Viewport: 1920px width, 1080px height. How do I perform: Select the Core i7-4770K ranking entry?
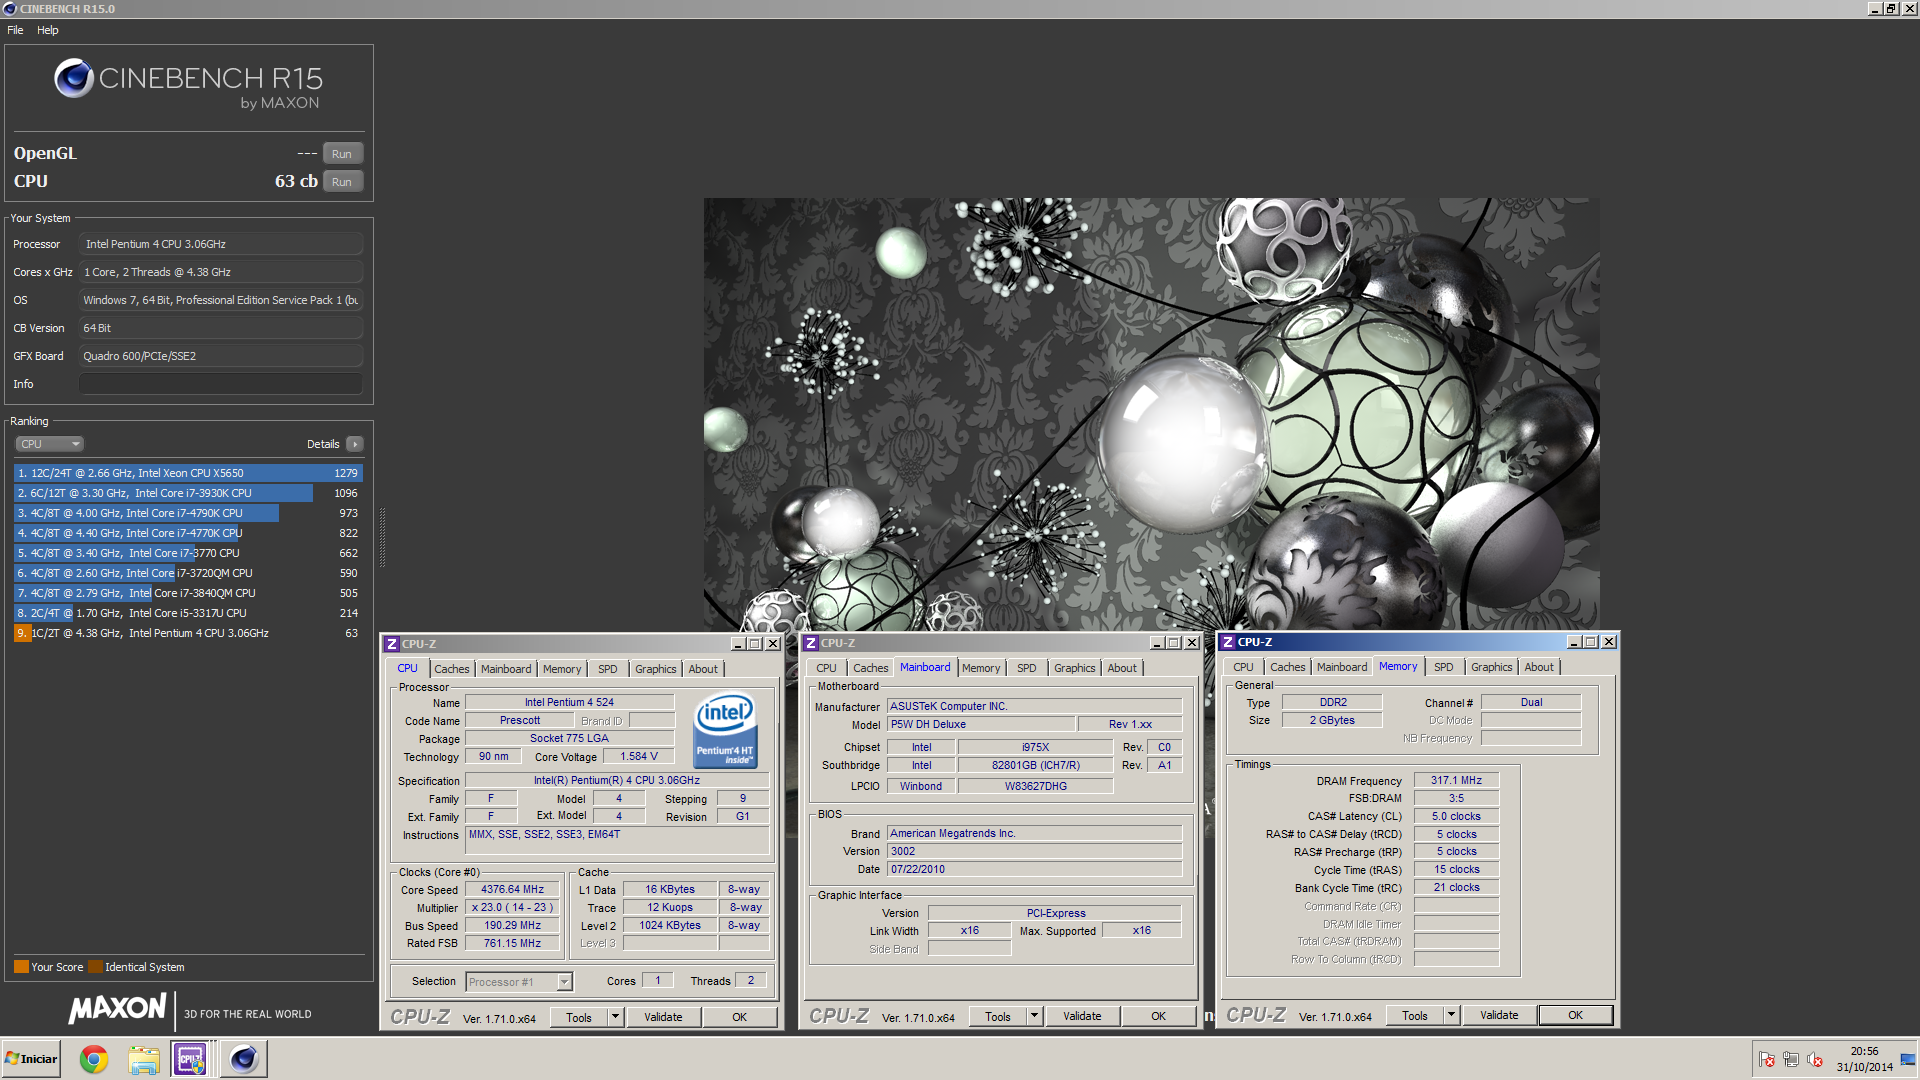[188, 533]
